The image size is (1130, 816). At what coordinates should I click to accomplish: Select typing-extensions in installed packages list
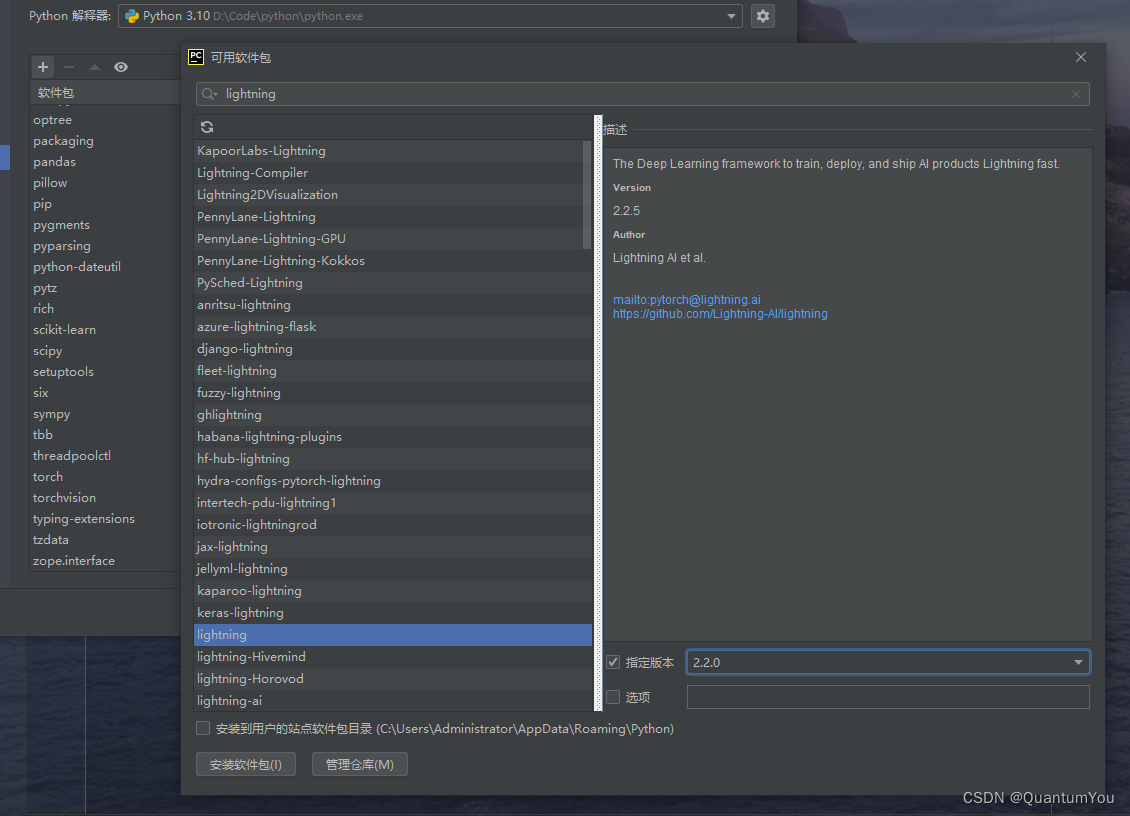pyautogui.click(x=105, y=518)
